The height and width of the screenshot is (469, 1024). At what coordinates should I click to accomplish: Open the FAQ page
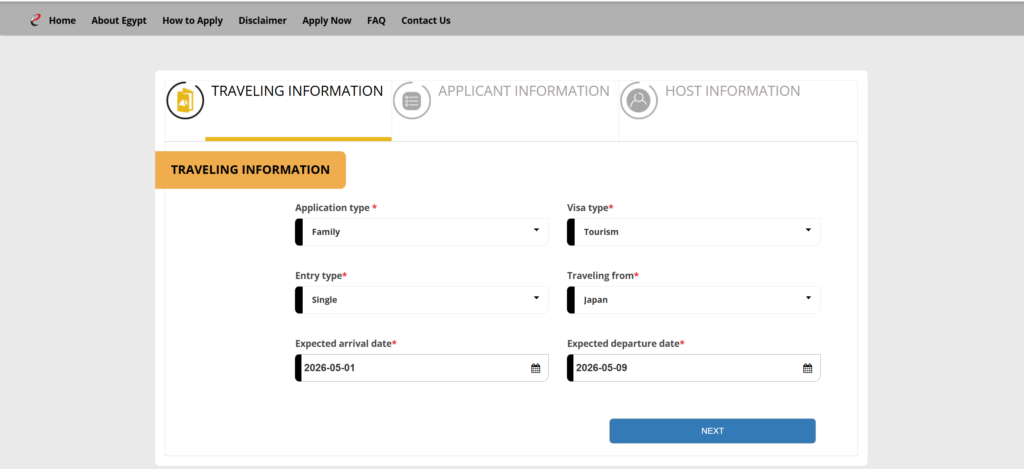(376, 20)
